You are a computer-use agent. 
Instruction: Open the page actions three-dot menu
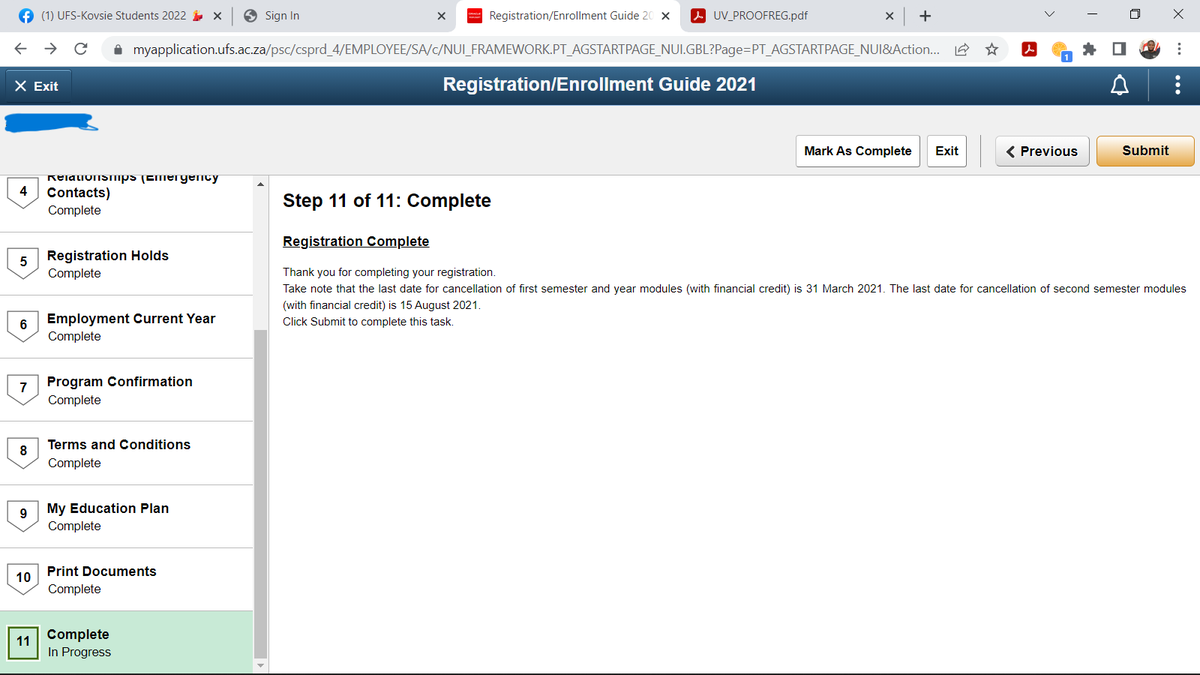coord(1177,86)
